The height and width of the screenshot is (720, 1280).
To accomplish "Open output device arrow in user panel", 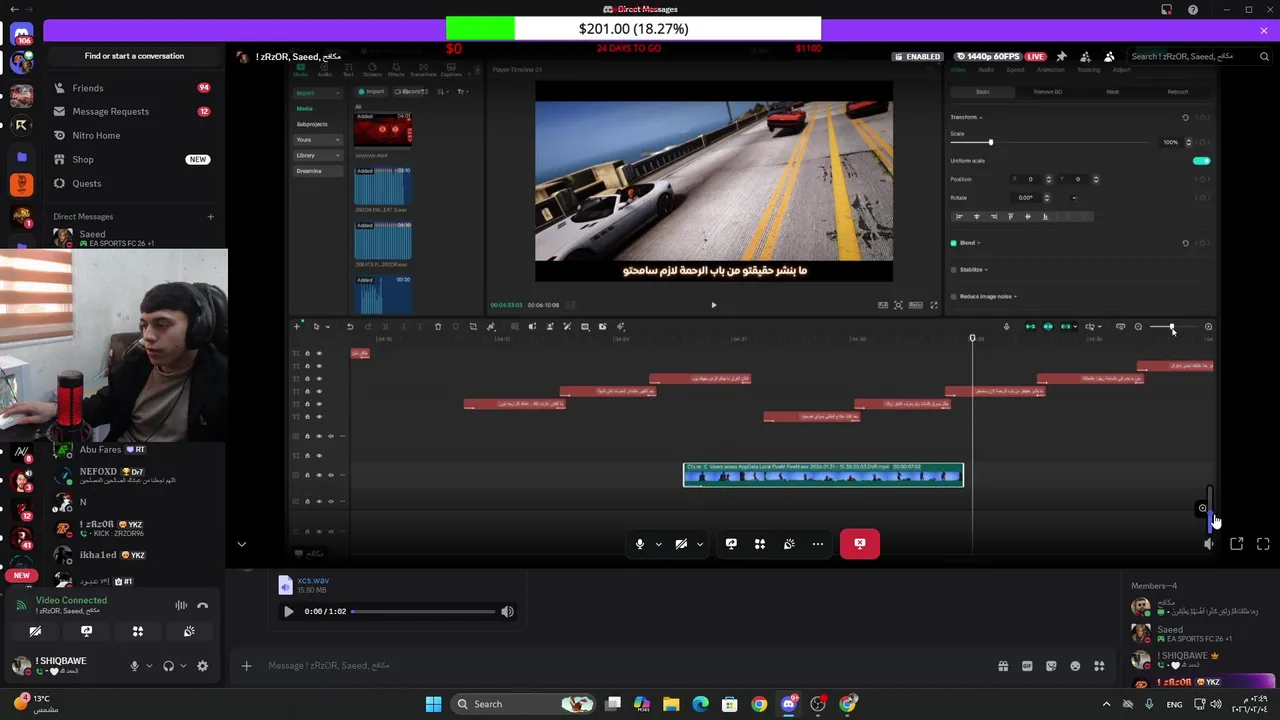I will [182, 666].
